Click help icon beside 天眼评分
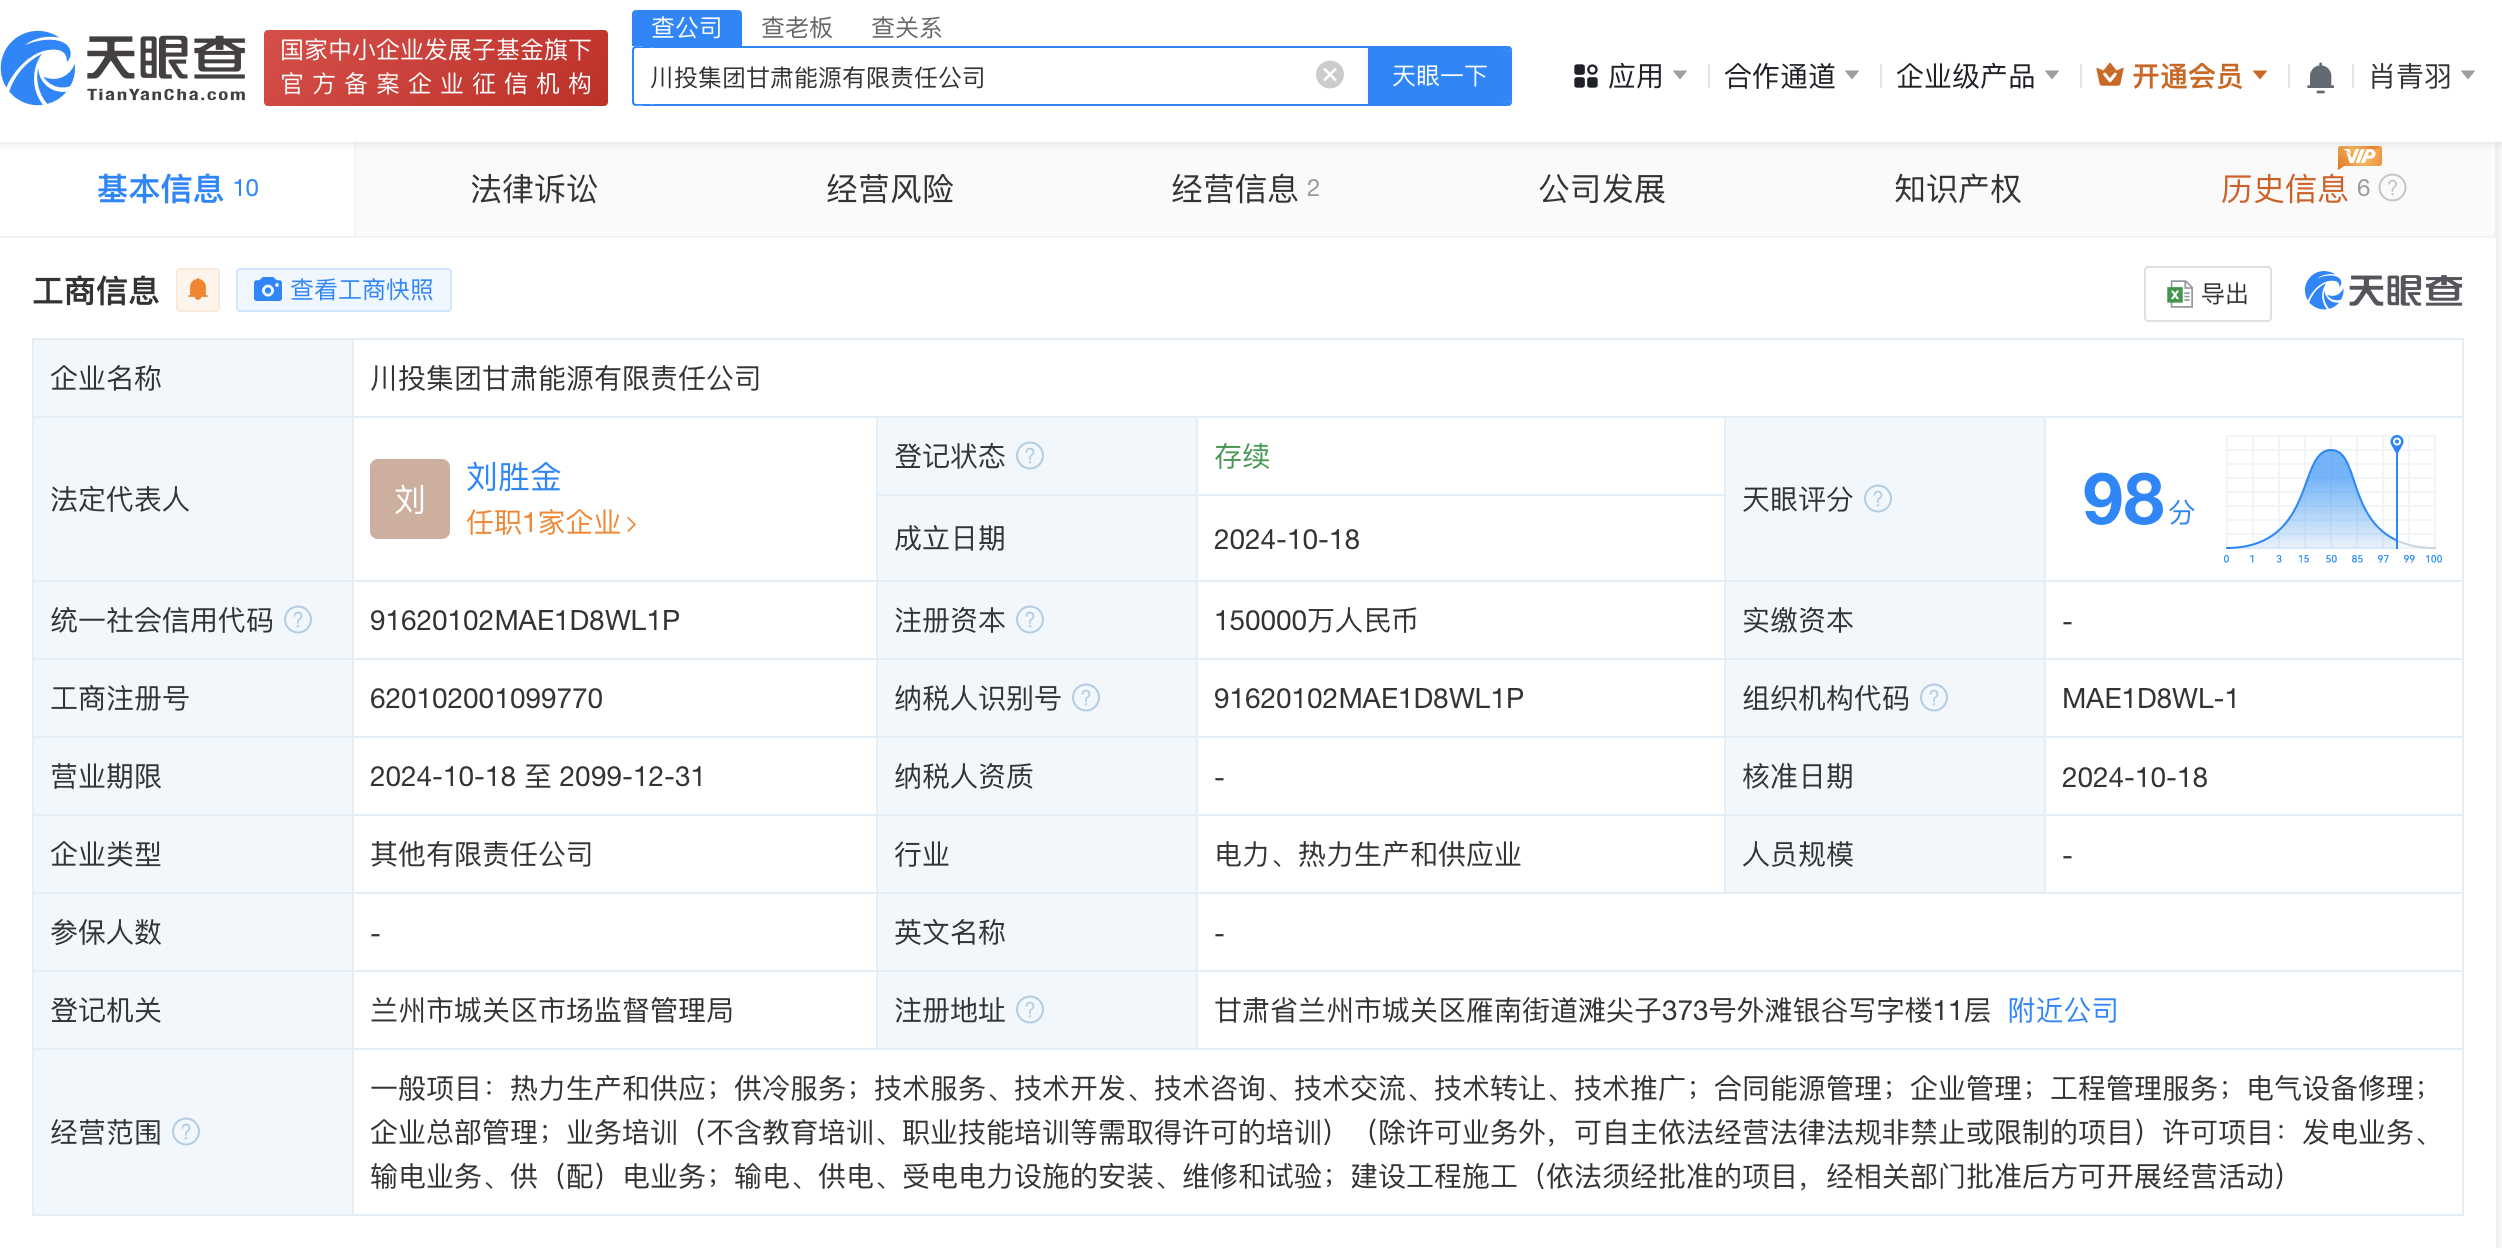 1878,499
